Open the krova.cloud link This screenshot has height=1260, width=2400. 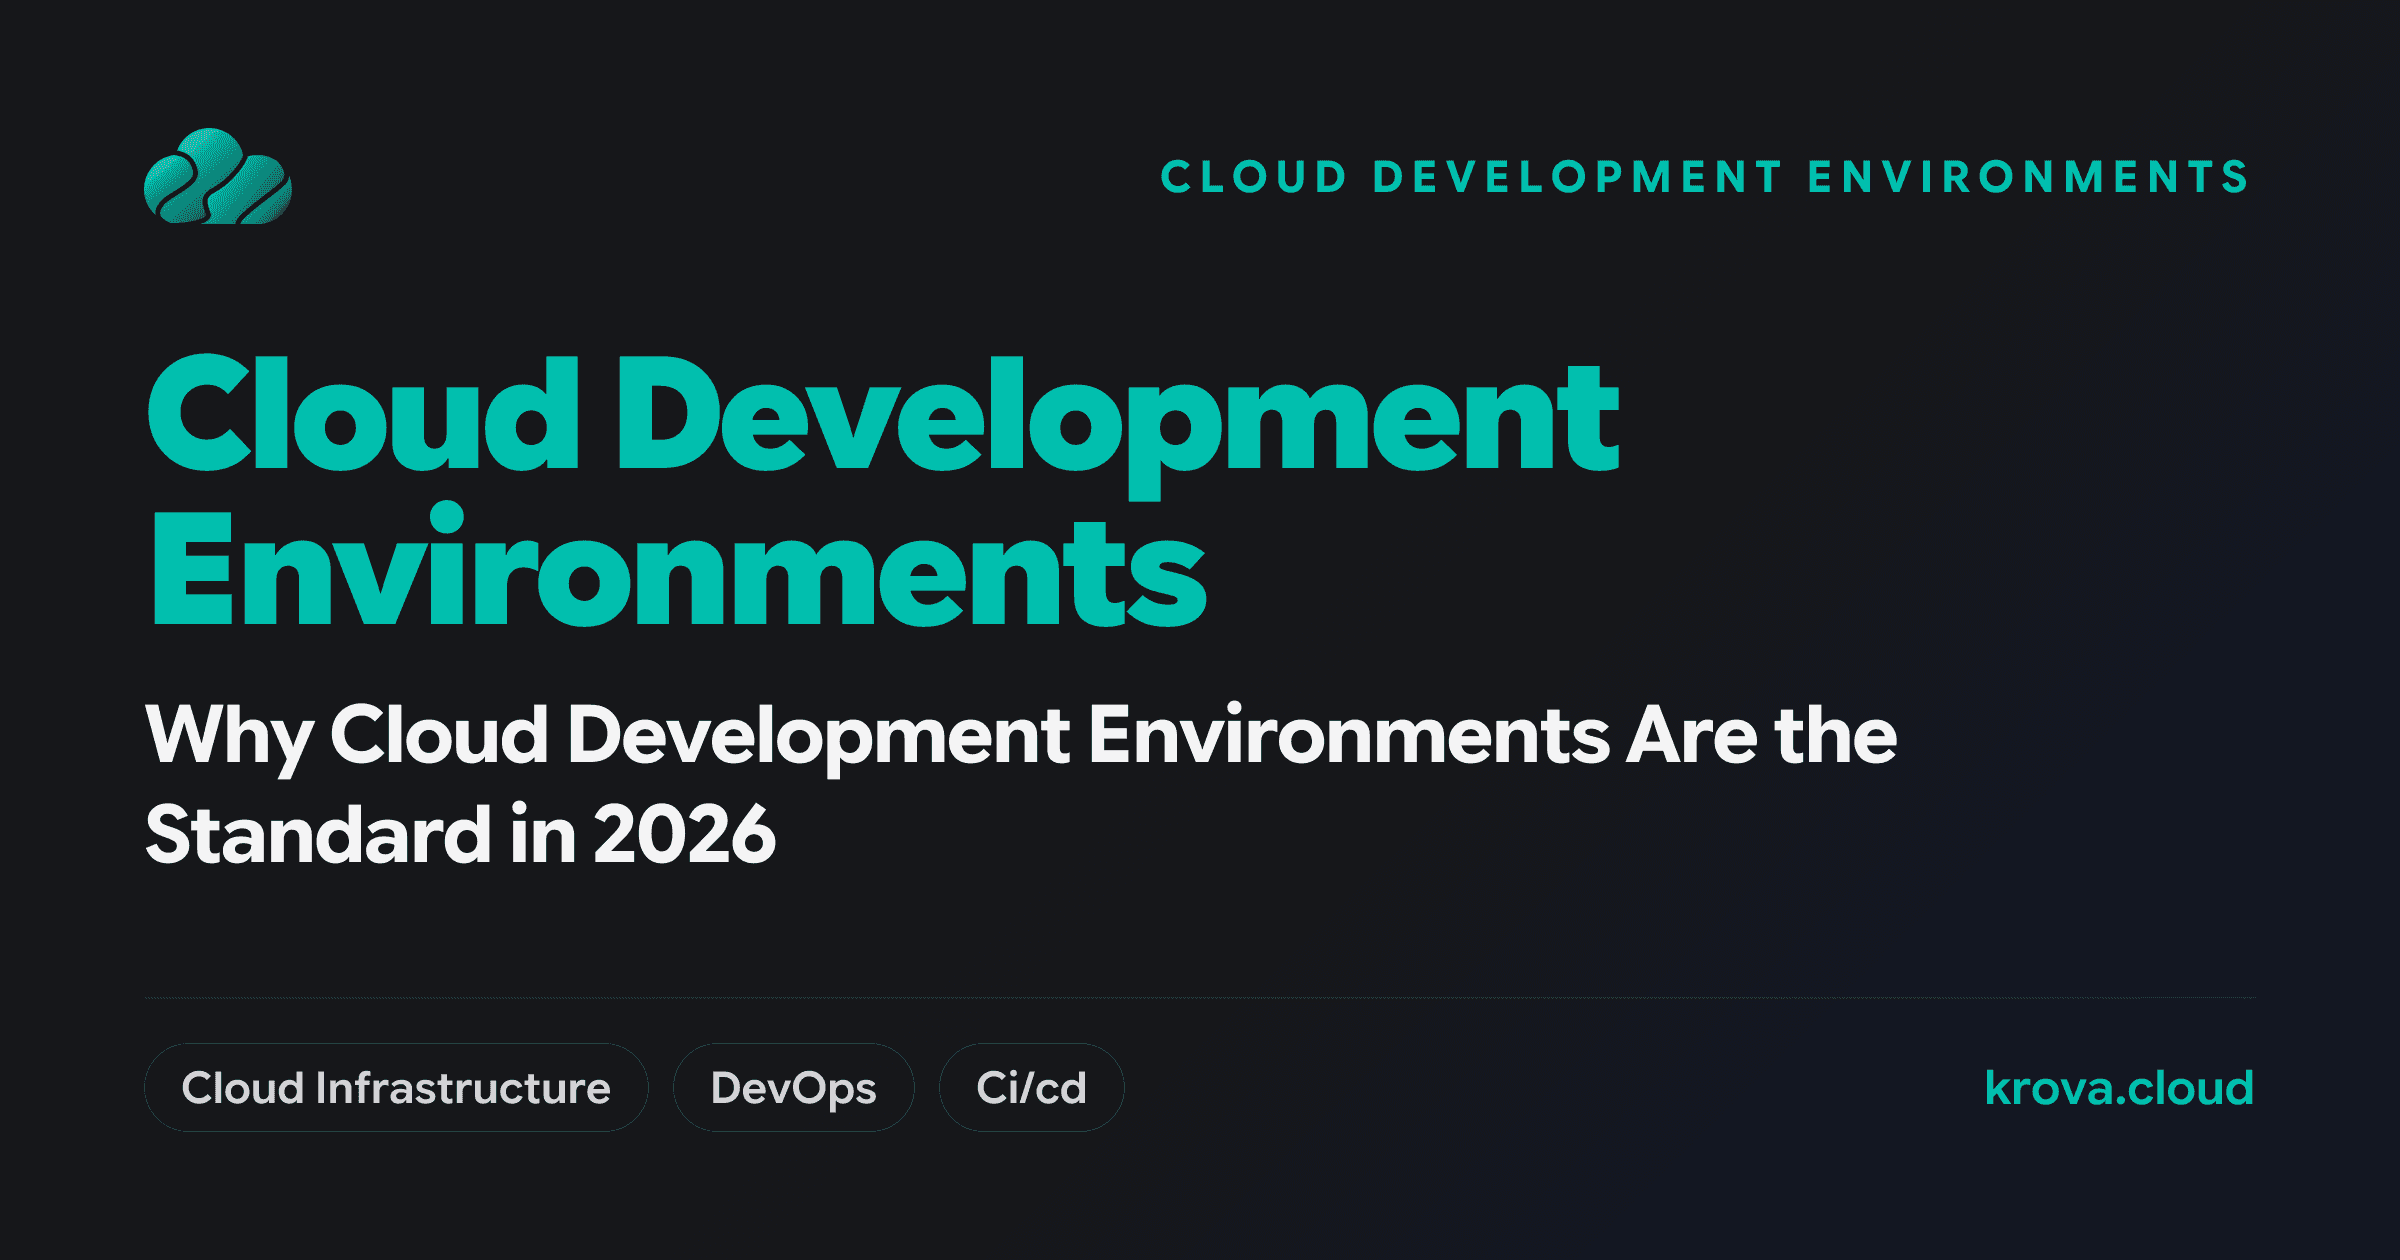click(x=2119, y=1088)
